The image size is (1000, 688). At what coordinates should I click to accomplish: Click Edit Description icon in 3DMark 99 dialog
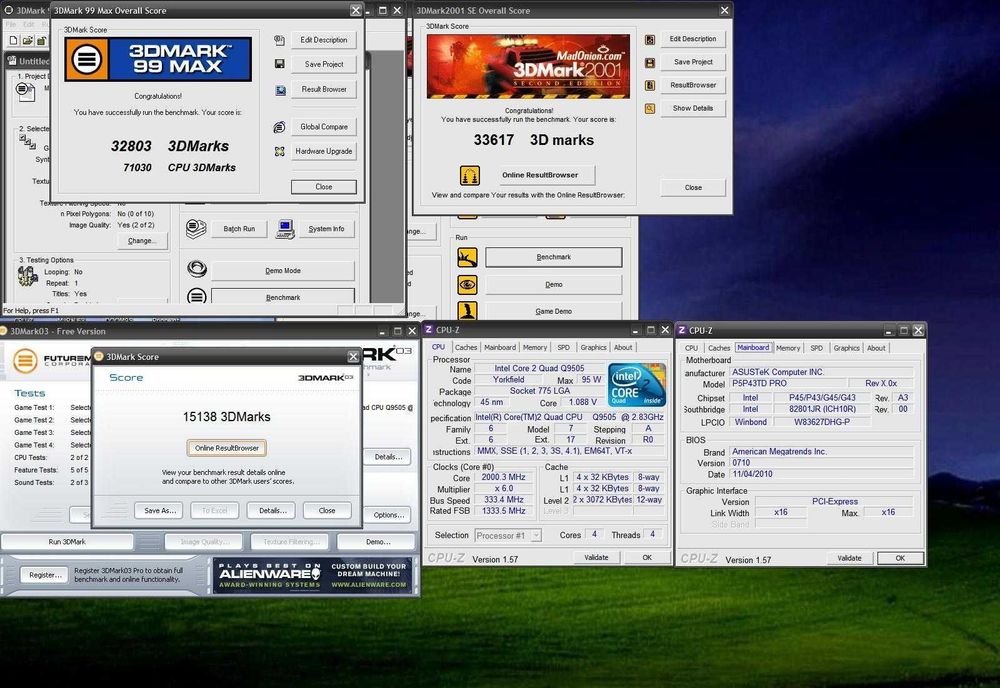(279, 40)
